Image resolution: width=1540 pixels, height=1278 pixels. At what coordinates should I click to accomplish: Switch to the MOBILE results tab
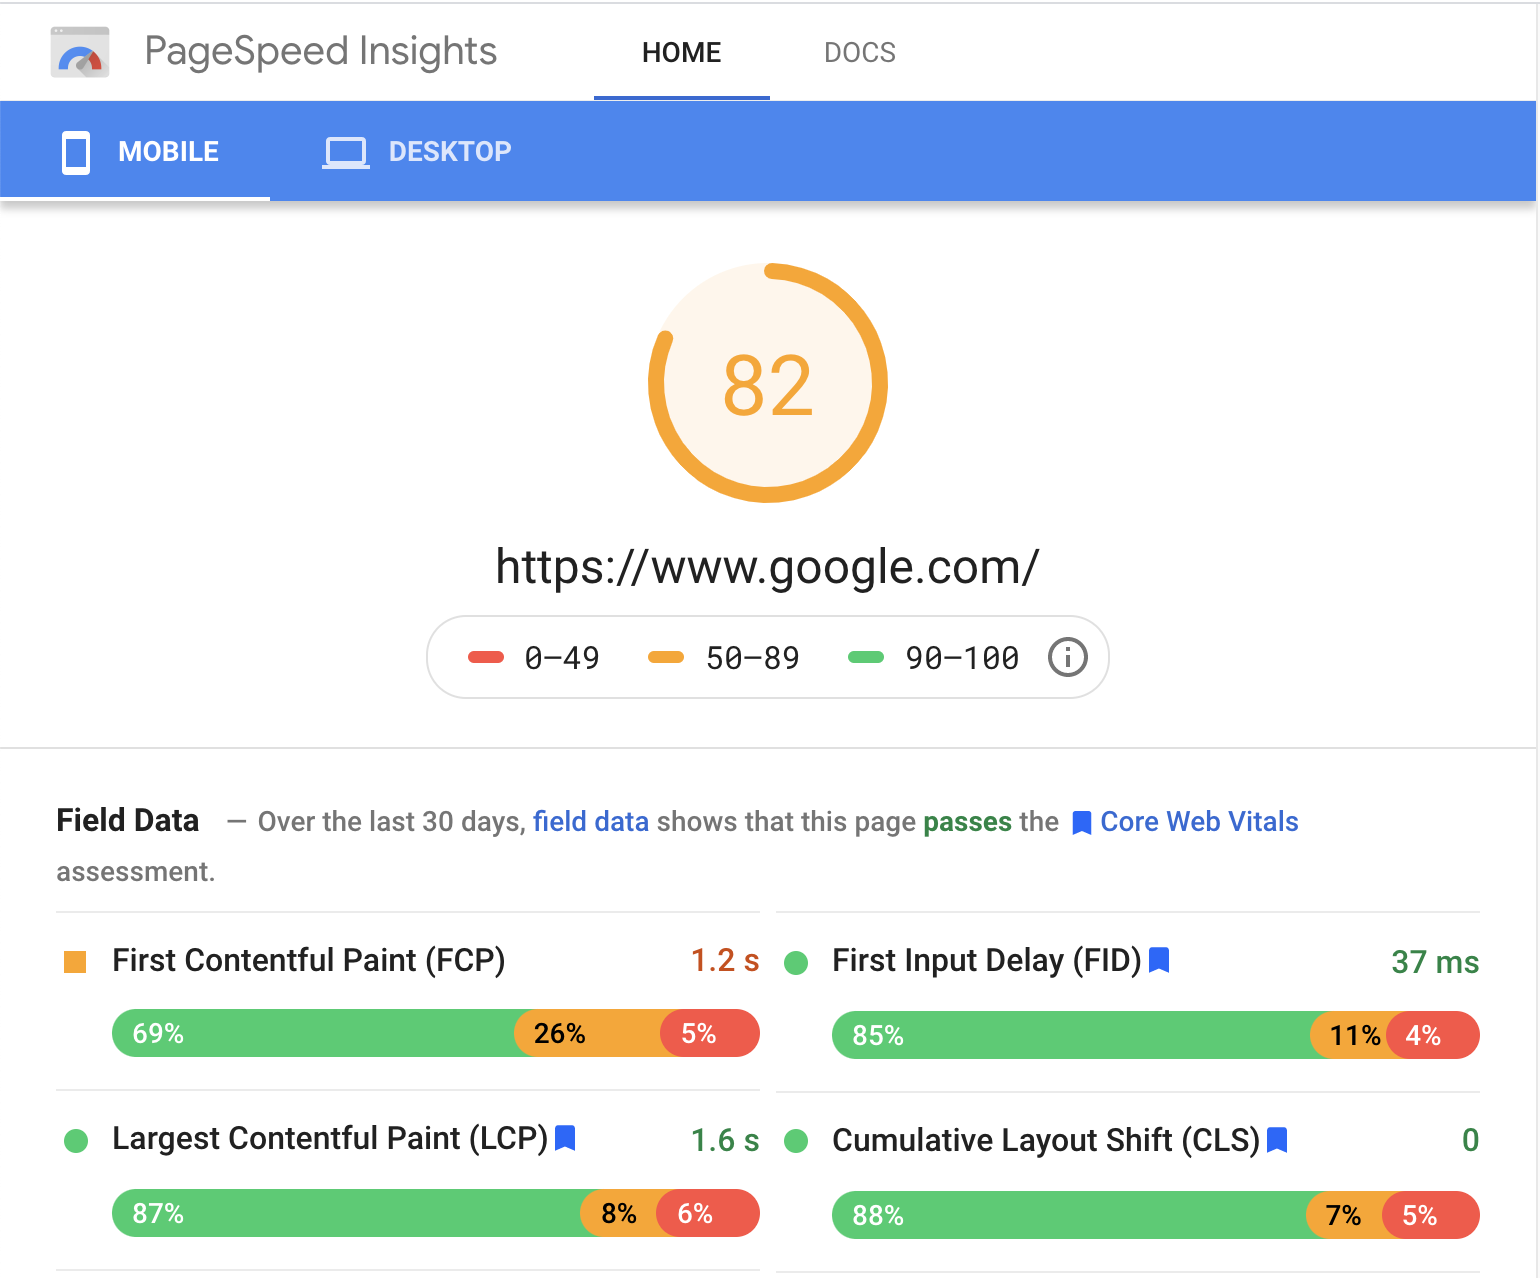click(168, 151)
